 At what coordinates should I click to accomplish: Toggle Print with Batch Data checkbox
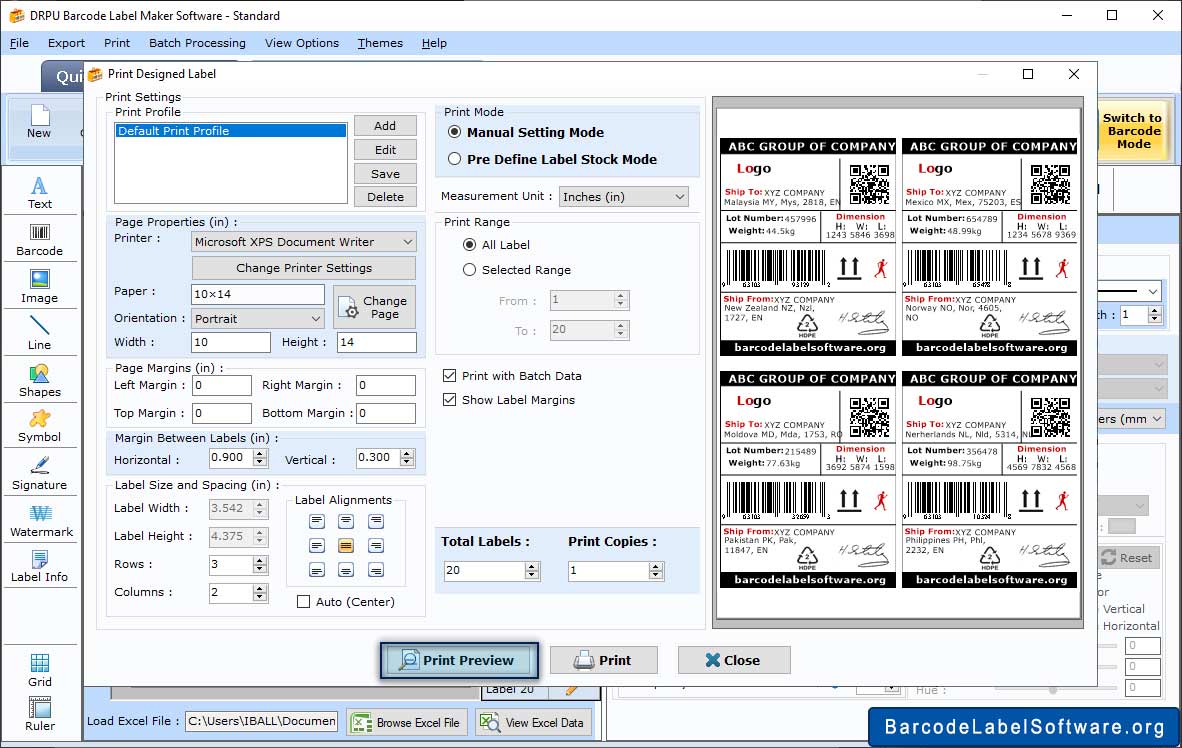(449, 376)
